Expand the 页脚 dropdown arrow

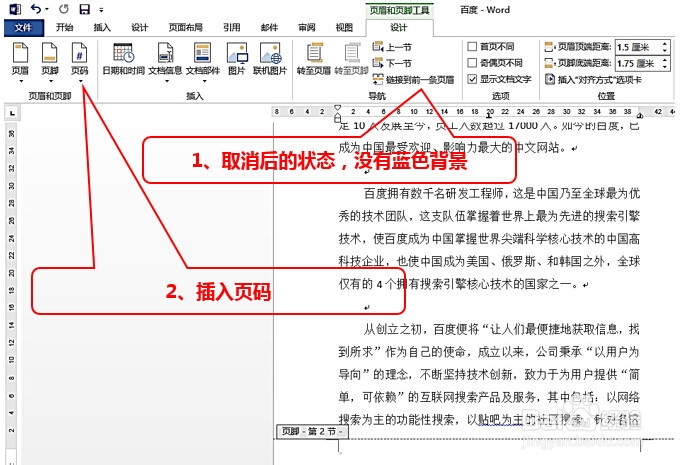pyautogui.click(x=50, y=81)
